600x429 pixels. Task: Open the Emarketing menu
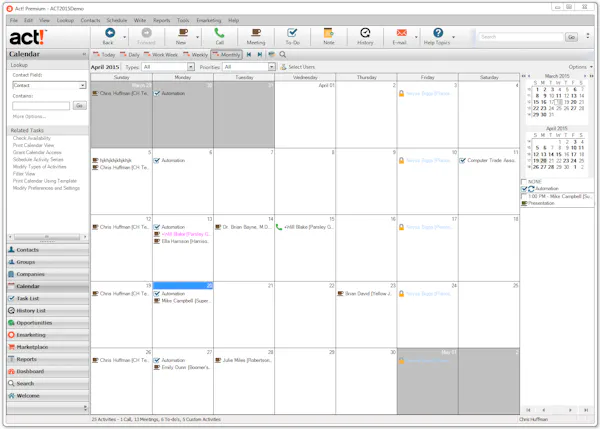tap(209, 20)
